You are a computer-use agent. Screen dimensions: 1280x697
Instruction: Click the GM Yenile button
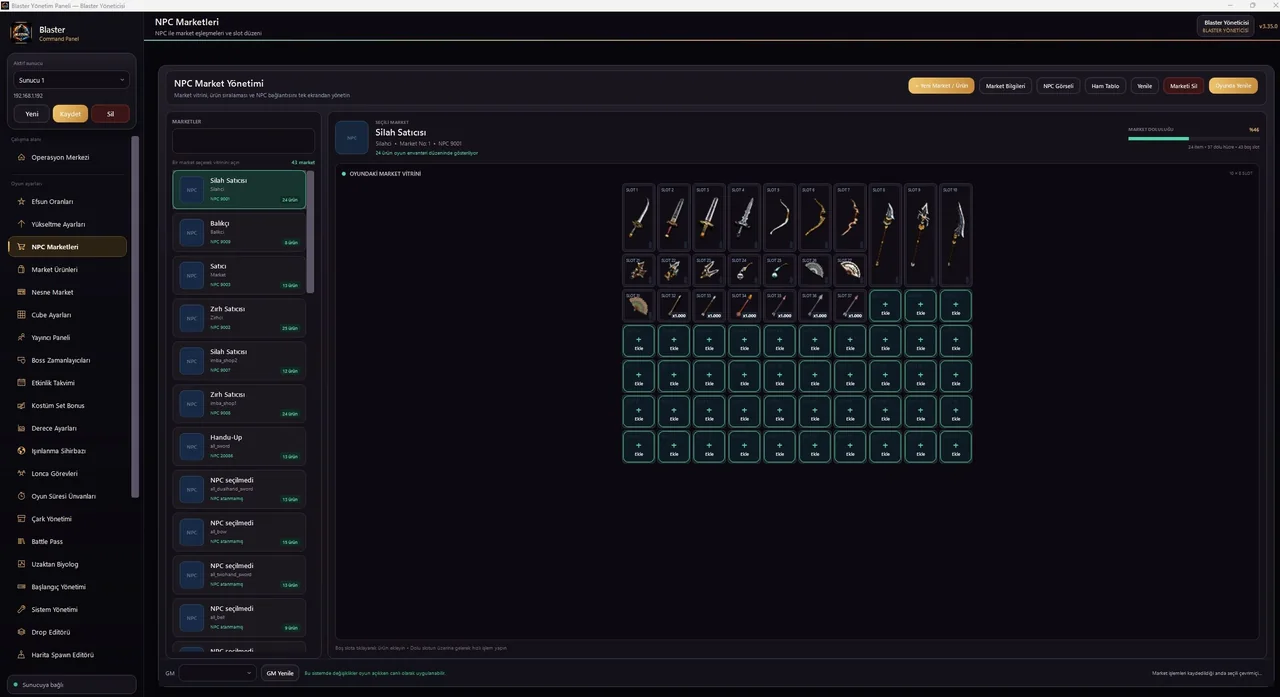(279, 673)
